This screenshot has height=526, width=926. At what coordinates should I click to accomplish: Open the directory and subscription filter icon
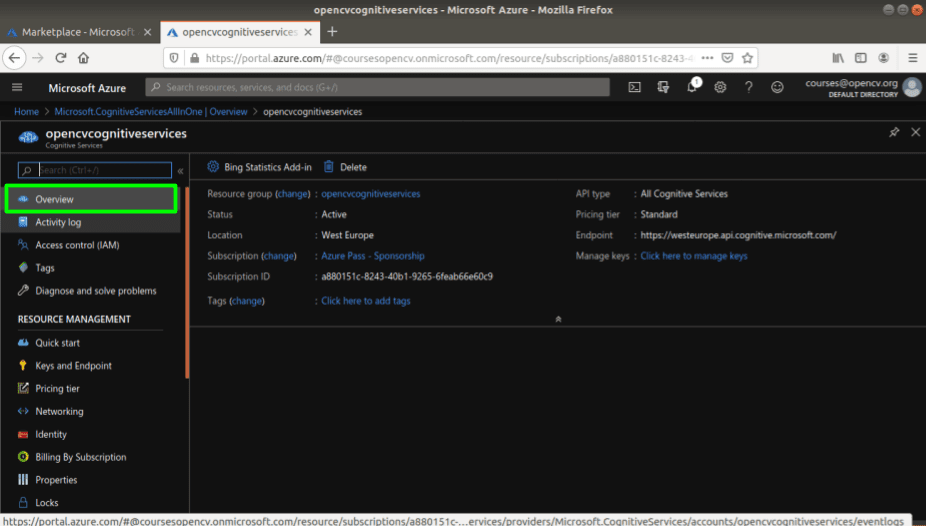[663, 87]
